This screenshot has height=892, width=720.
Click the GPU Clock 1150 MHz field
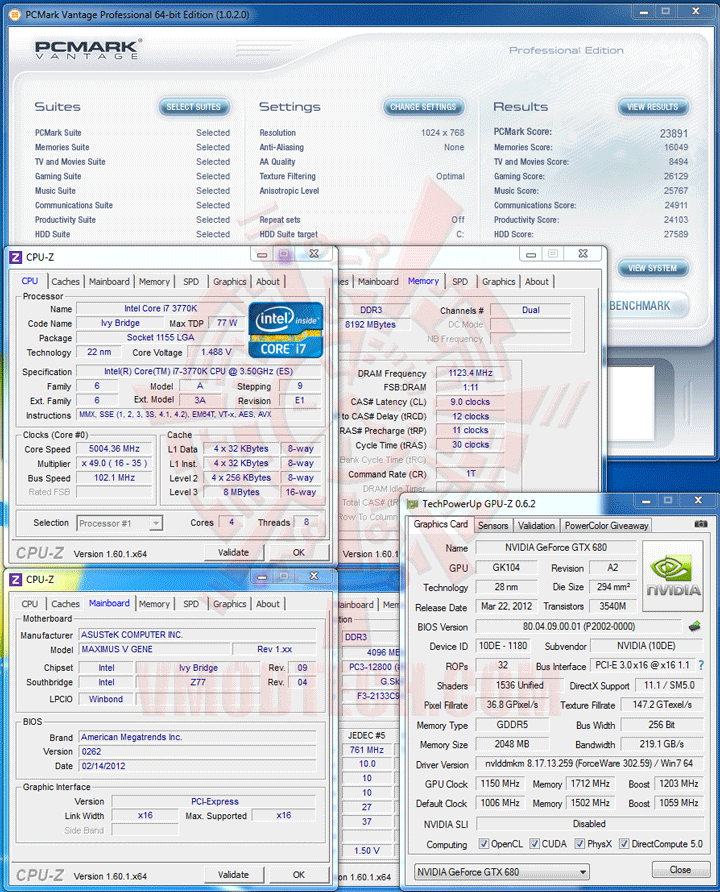pyautogui.click(x=500, y=784)
